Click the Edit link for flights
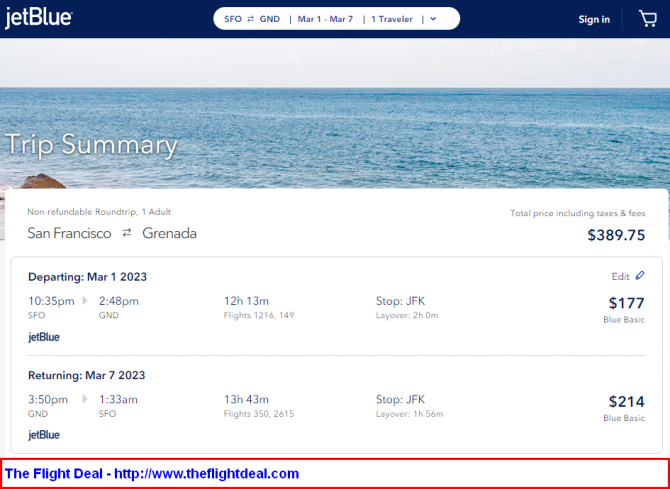Screen dimensions: 670x489 click(620, 277)
